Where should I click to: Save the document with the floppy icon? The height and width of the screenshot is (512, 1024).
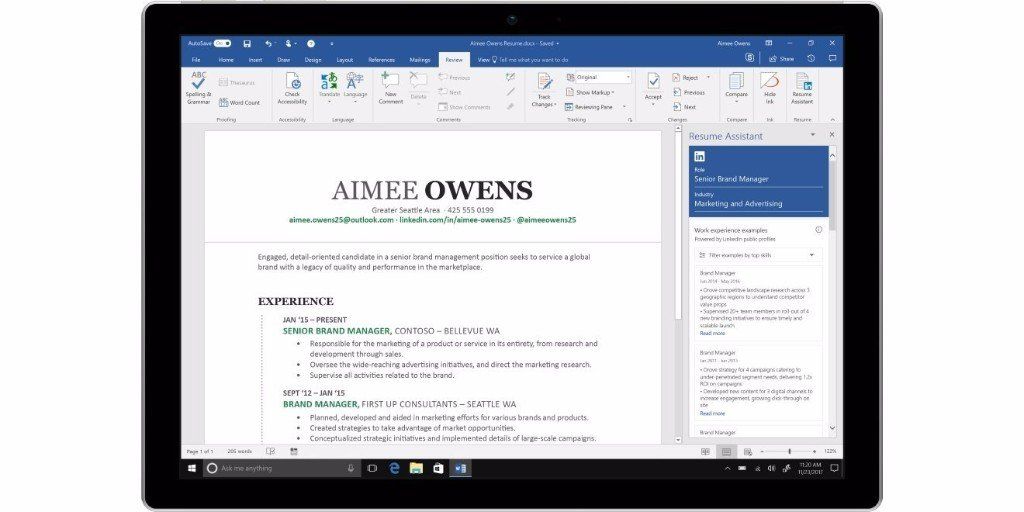point(247,44)
